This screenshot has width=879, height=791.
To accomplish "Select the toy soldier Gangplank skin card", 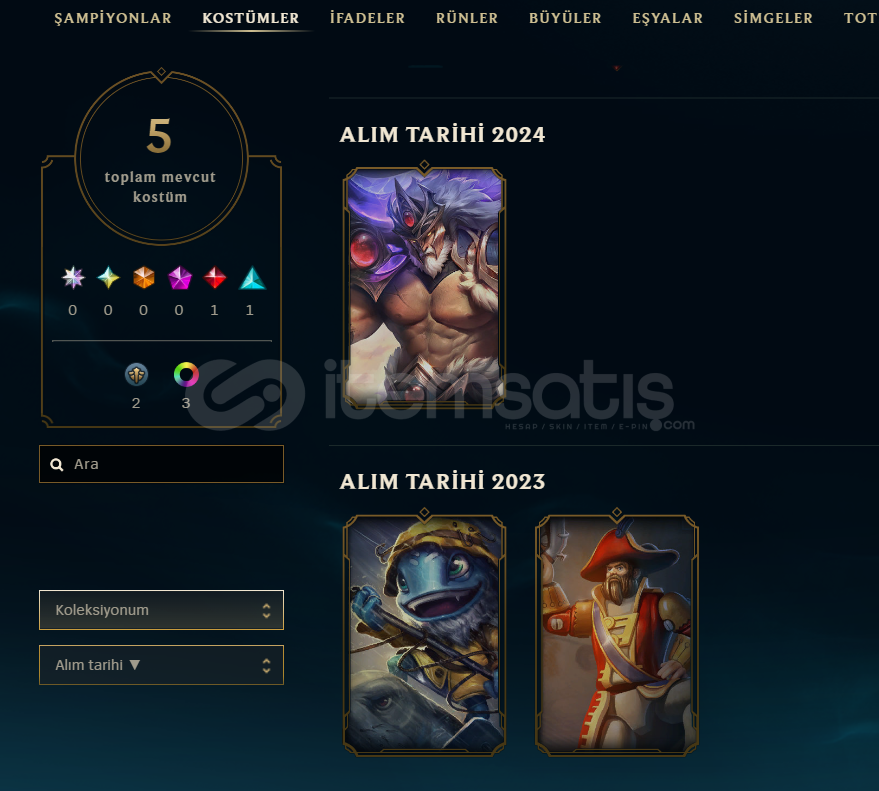I will click(617, 635).
